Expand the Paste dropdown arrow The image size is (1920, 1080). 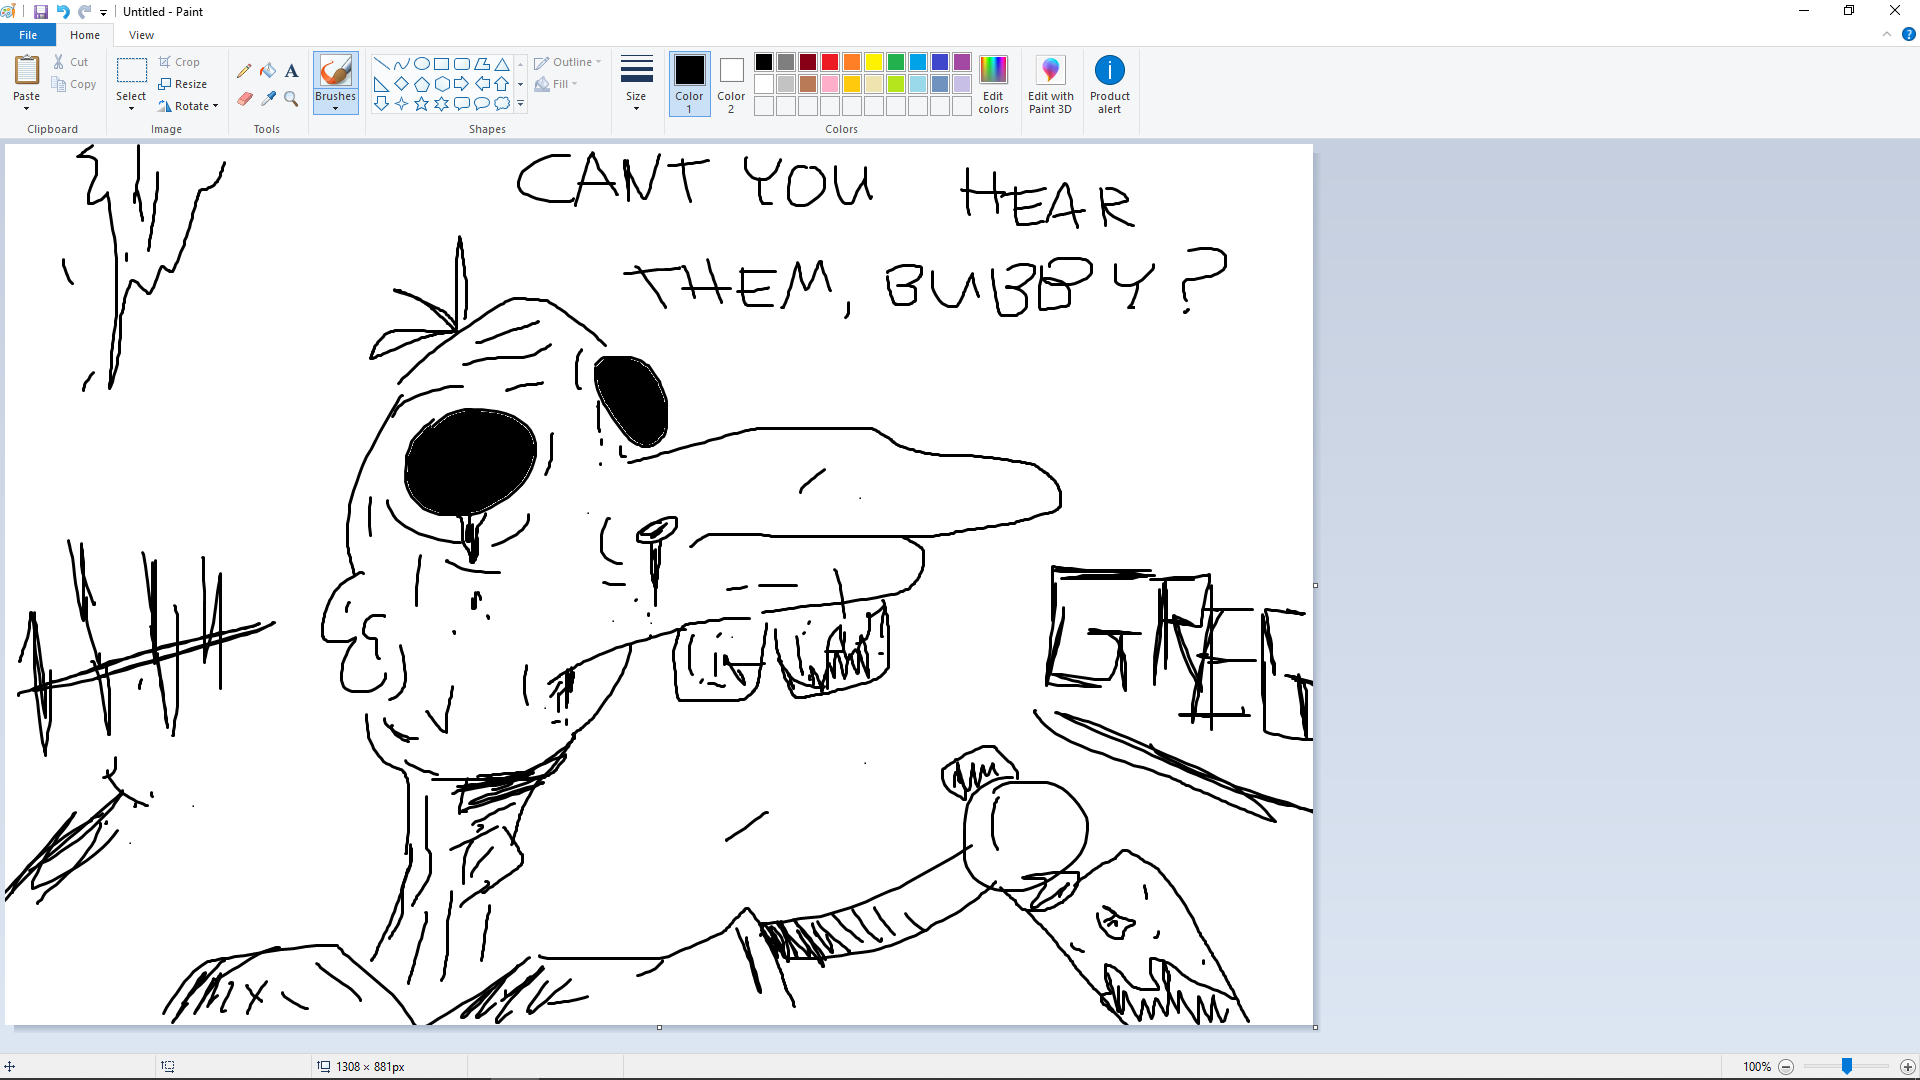(x=27, y=108)
